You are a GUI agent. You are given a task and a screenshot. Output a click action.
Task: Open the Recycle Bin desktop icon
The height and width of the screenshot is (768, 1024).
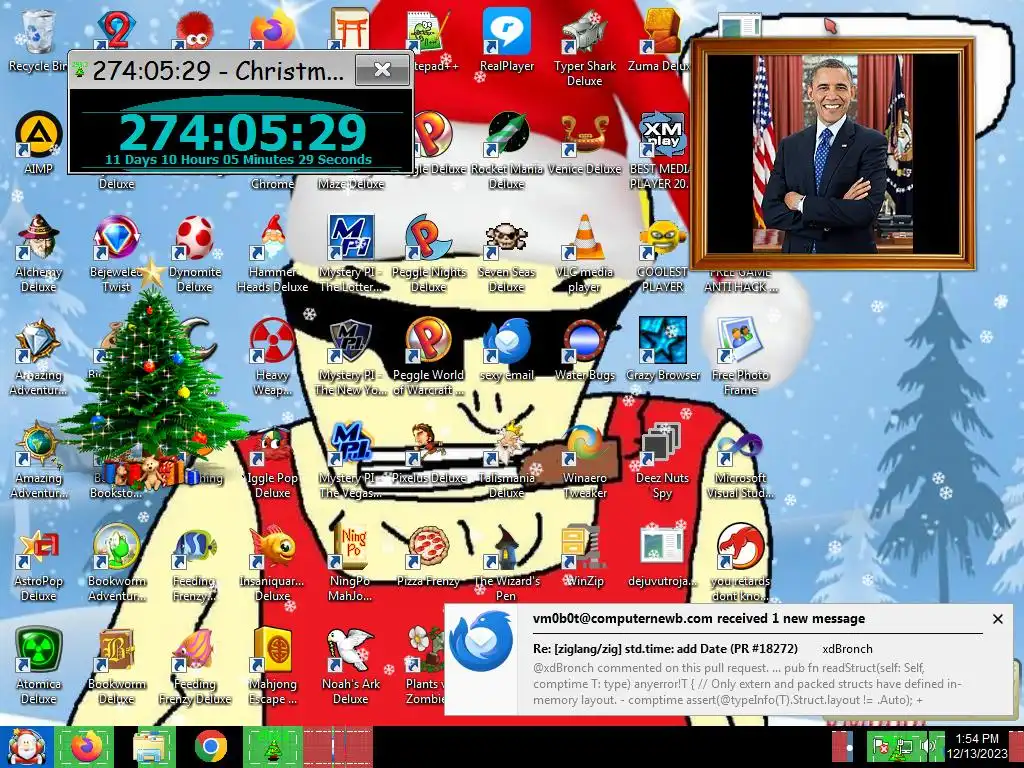[37, 40]
